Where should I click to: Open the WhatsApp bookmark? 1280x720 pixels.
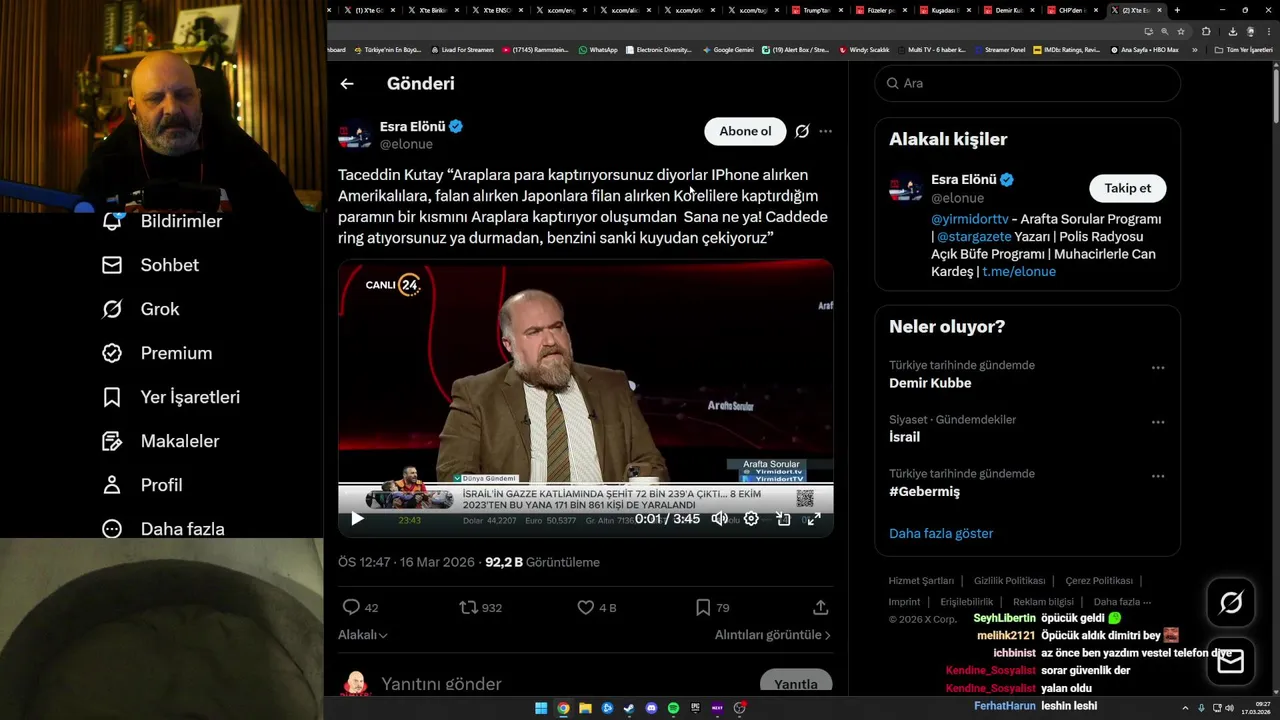(x=598, y=50)
